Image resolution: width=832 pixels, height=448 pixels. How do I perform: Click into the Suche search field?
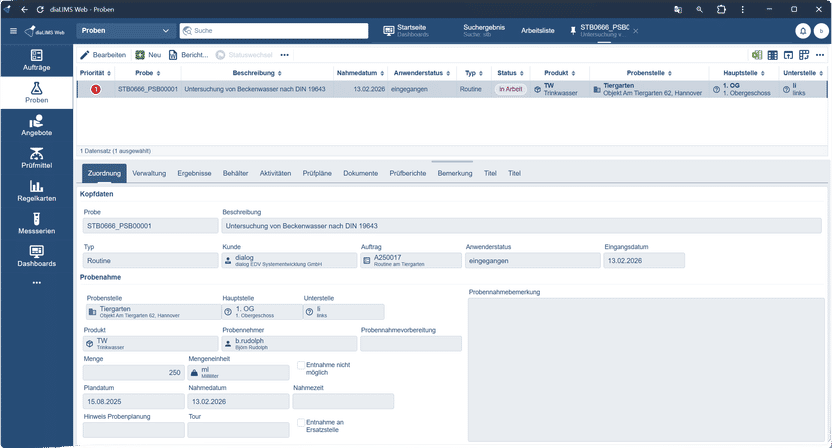280,31
